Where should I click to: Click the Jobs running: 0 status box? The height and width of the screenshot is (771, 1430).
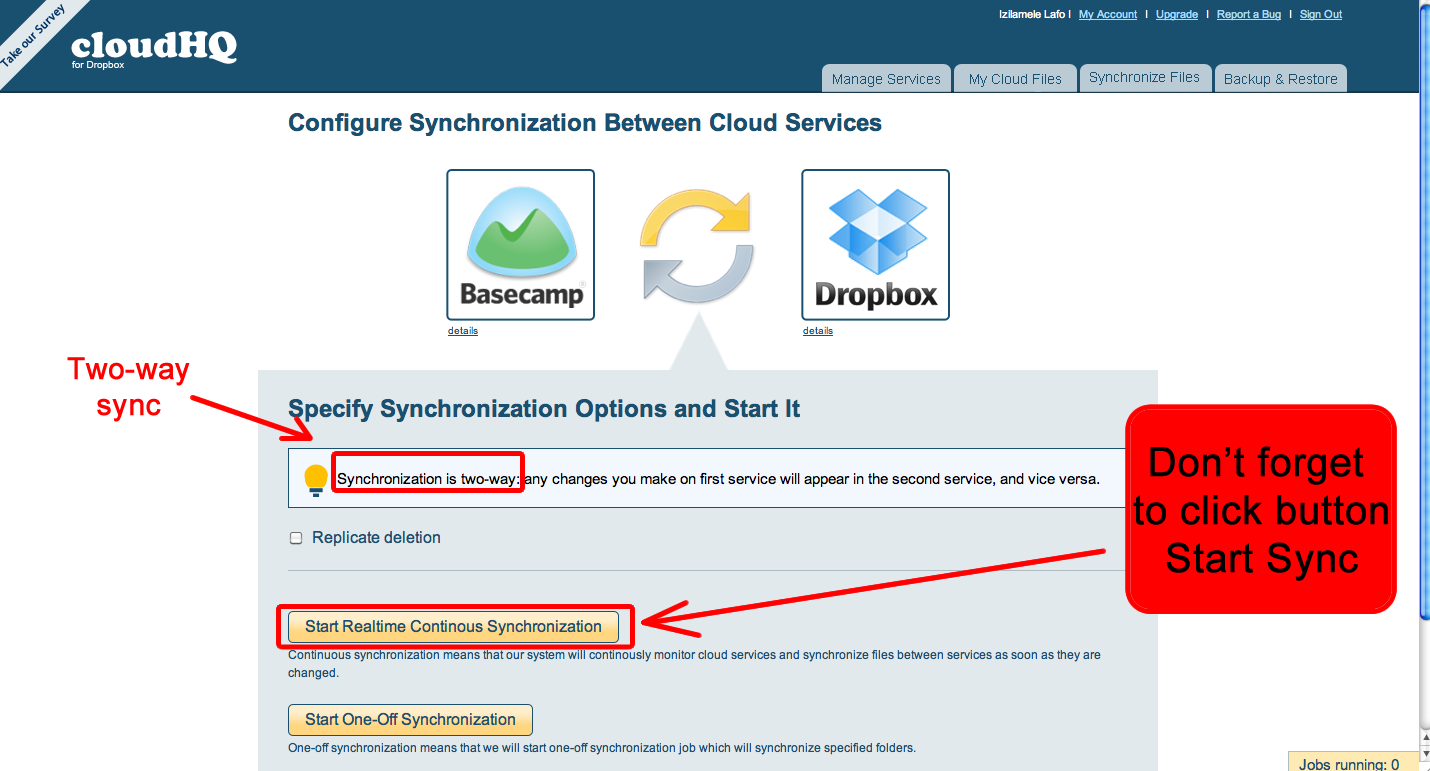[1353, 763]
